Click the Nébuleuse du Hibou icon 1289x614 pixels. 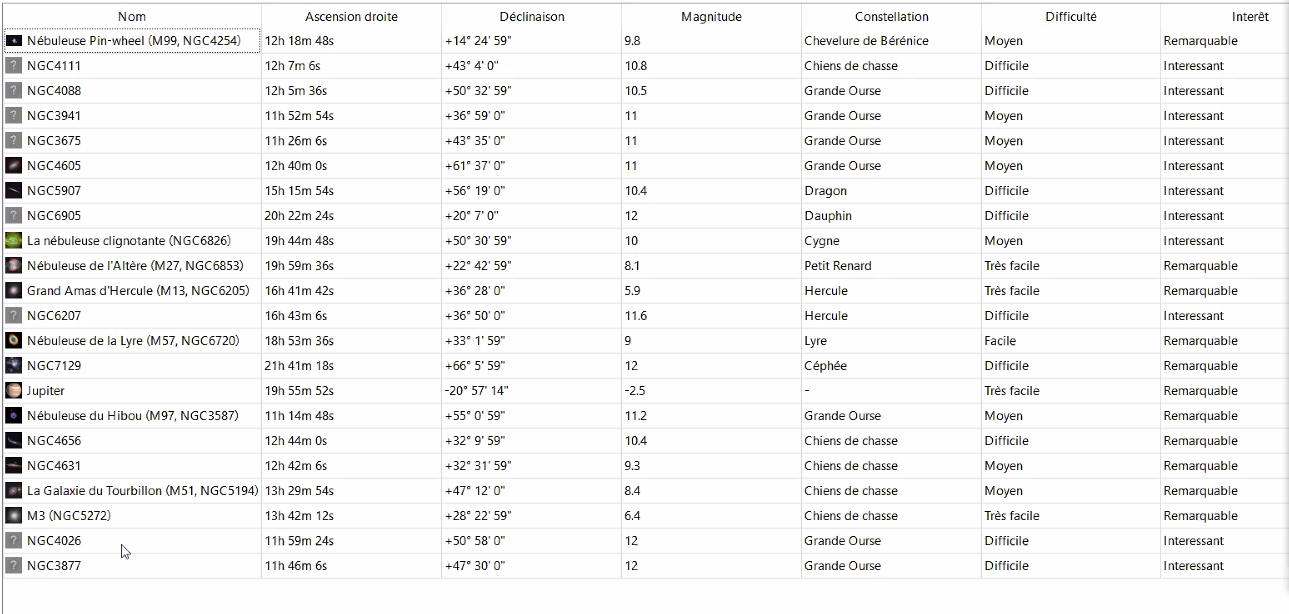pyautogui.click(x=13, y=416)
